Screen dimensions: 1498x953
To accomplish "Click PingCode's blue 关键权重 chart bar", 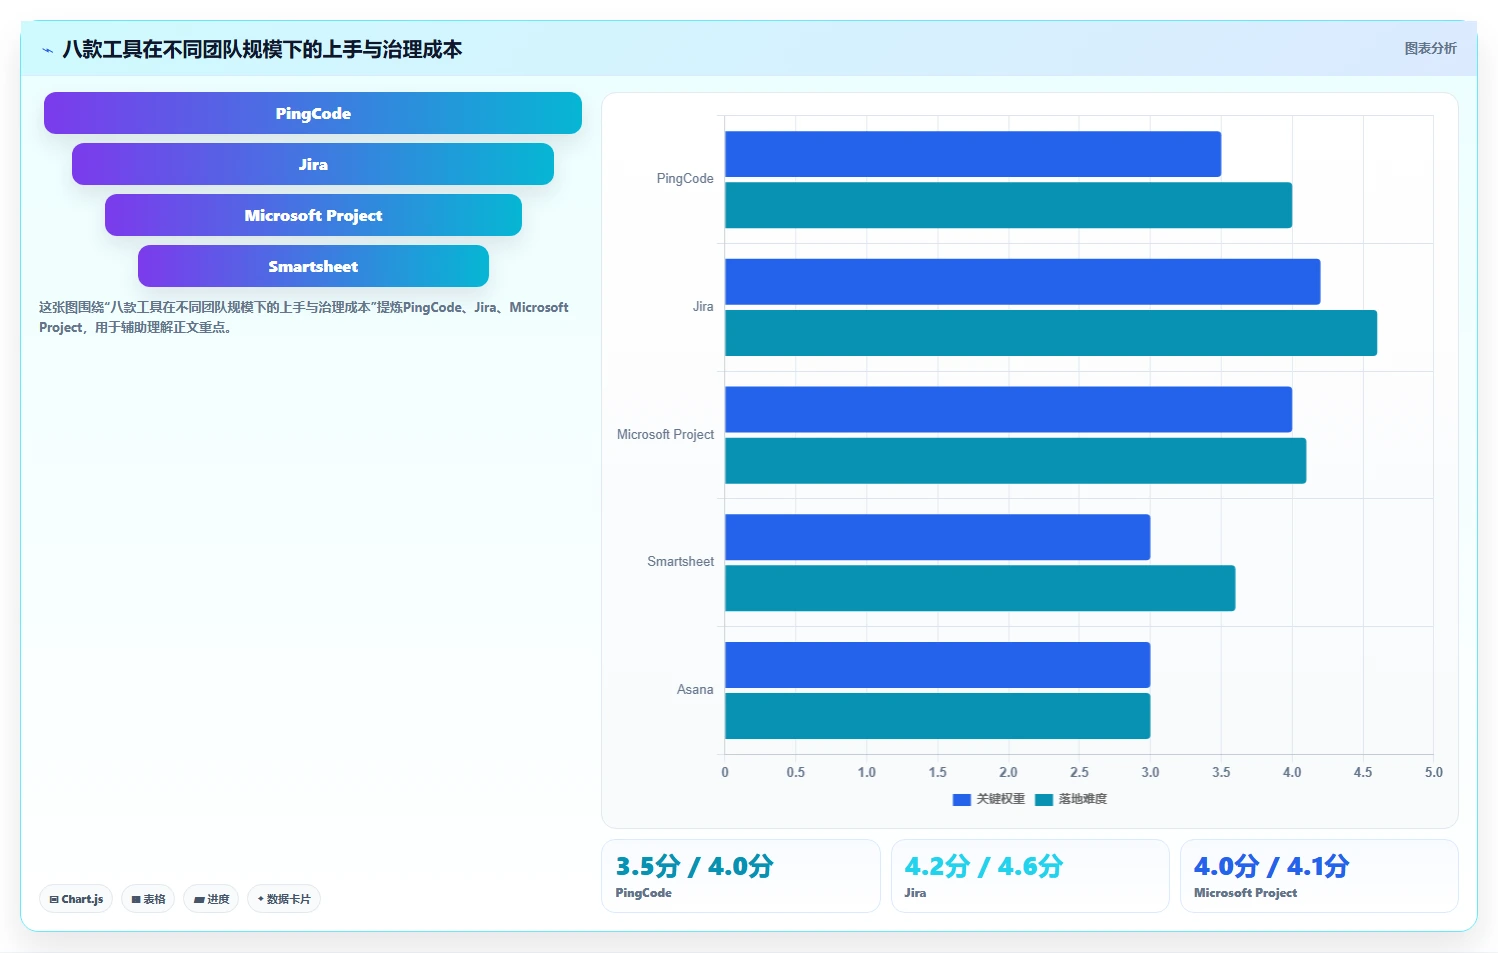I will (973, 154).
